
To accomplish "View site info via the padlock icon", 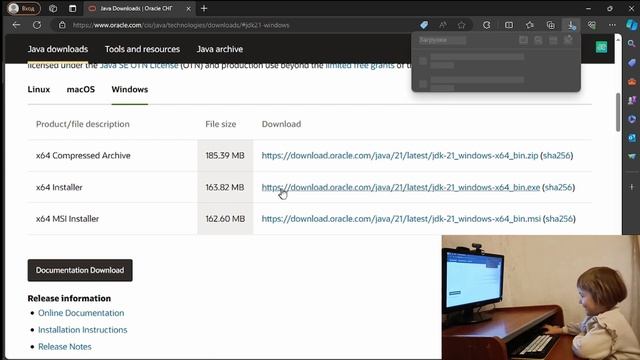I will pos(62,25).
